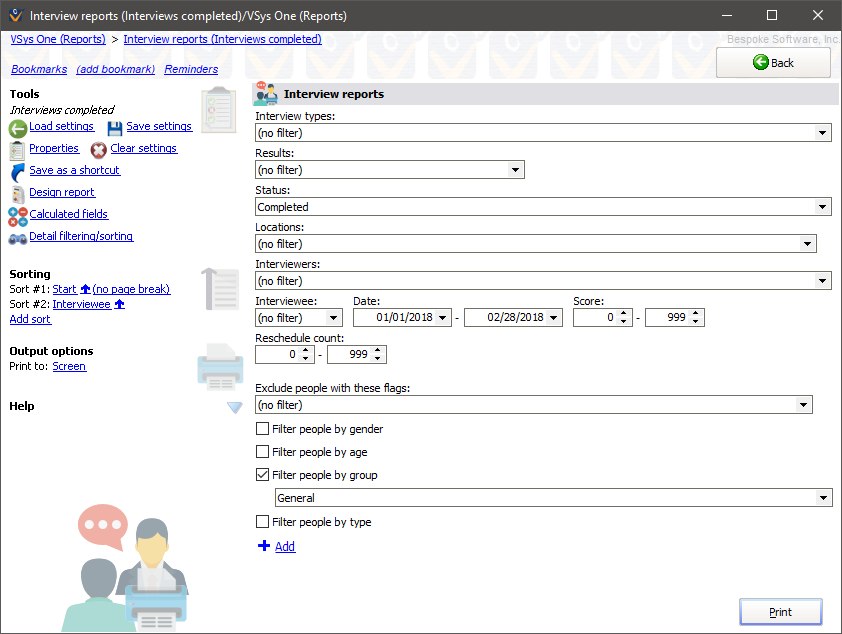
Task: Click the Print button
Action: tap(780, 611)
